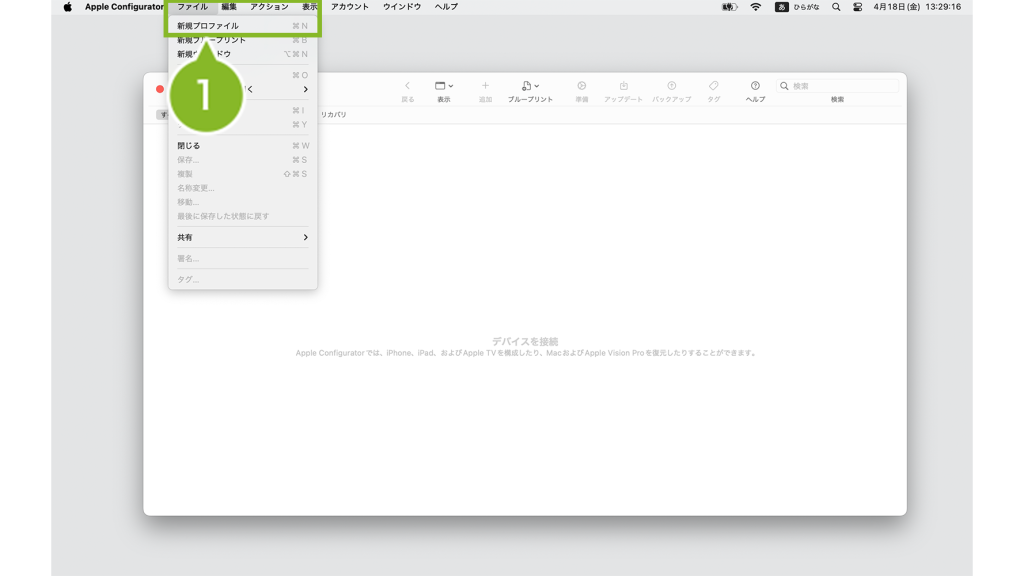Select 移動... in the File menu

[242, 202]
